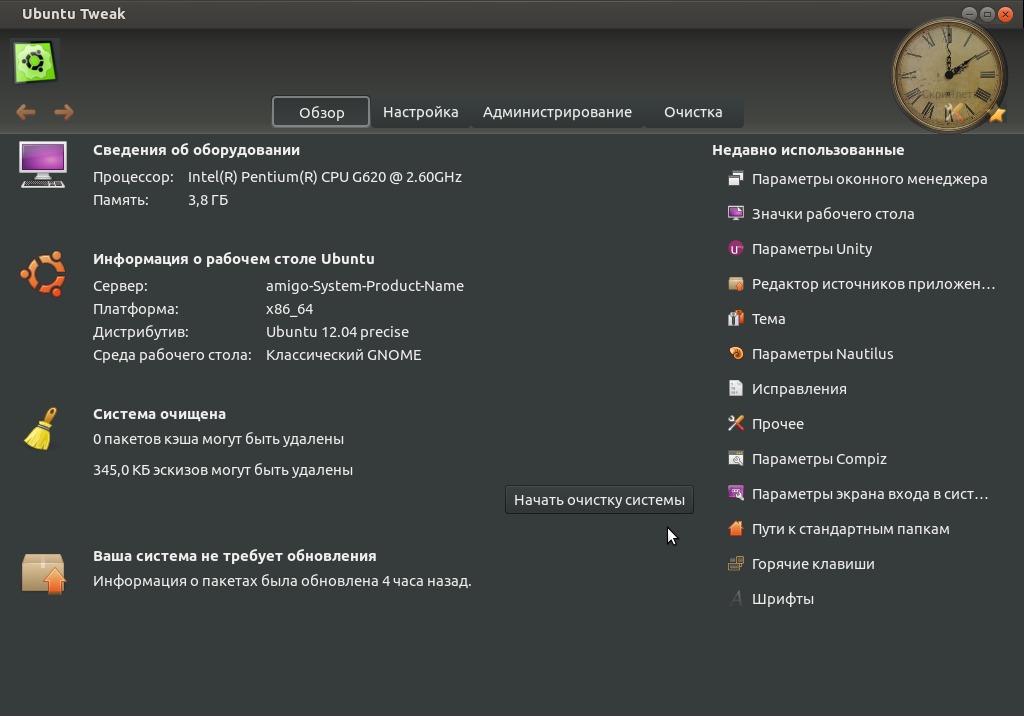Click the yellow broom cleanup icon
This screenshot has height=716, width=1024.
coord(42,429)
